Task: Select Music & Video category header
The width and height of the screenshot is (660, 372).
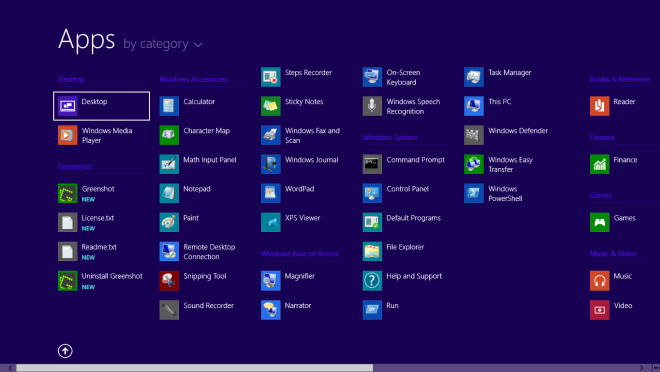Action: pyautogui.click(x=613, y=253)
